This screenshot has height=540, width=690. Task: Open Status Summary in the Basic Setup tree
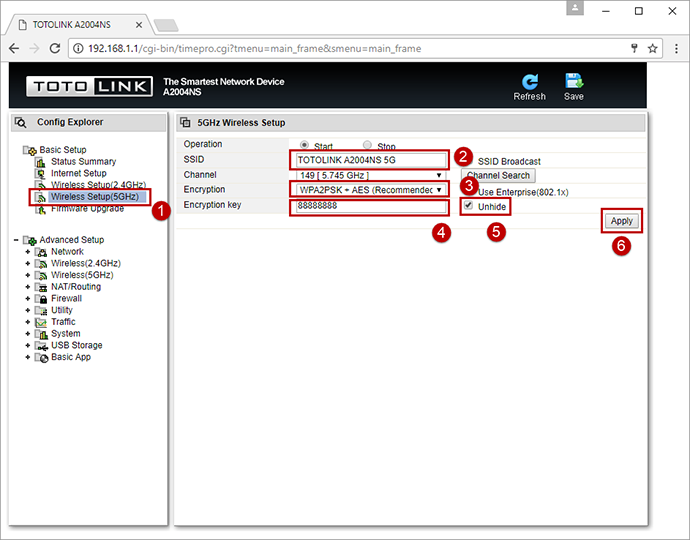[84, 162]
